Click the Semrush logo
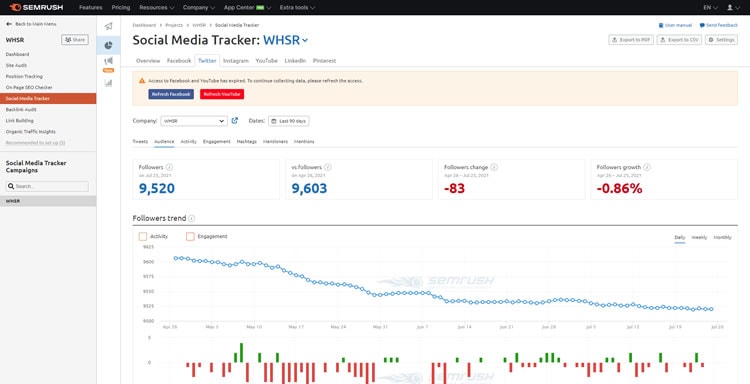This screenshot has height=384, width=750. (36, 7)
